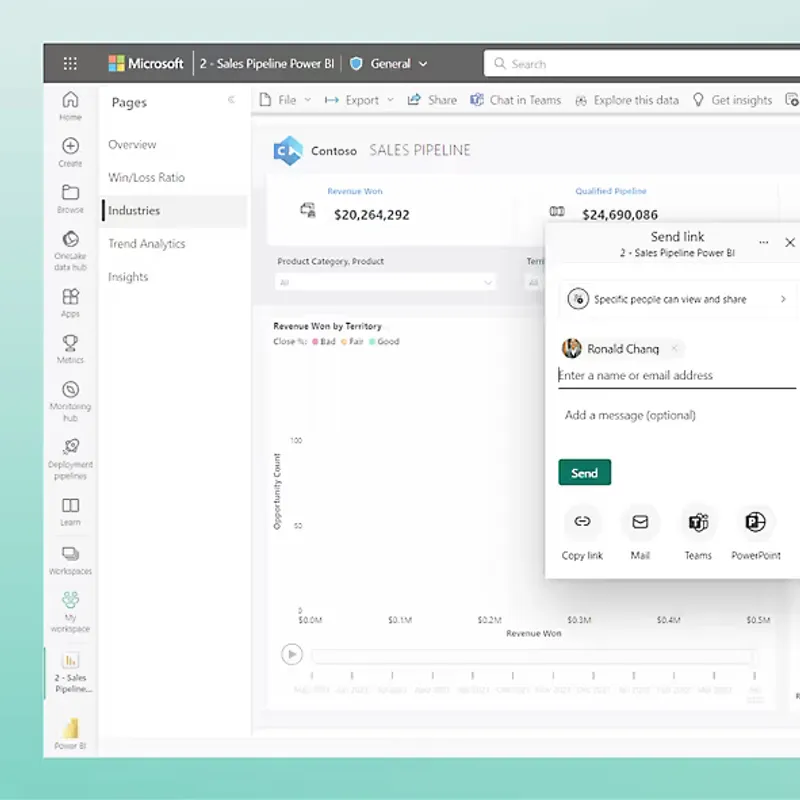The image size is (800, 800).
Task: Click the Power BI logo at bottom
Action: point(70,729)
